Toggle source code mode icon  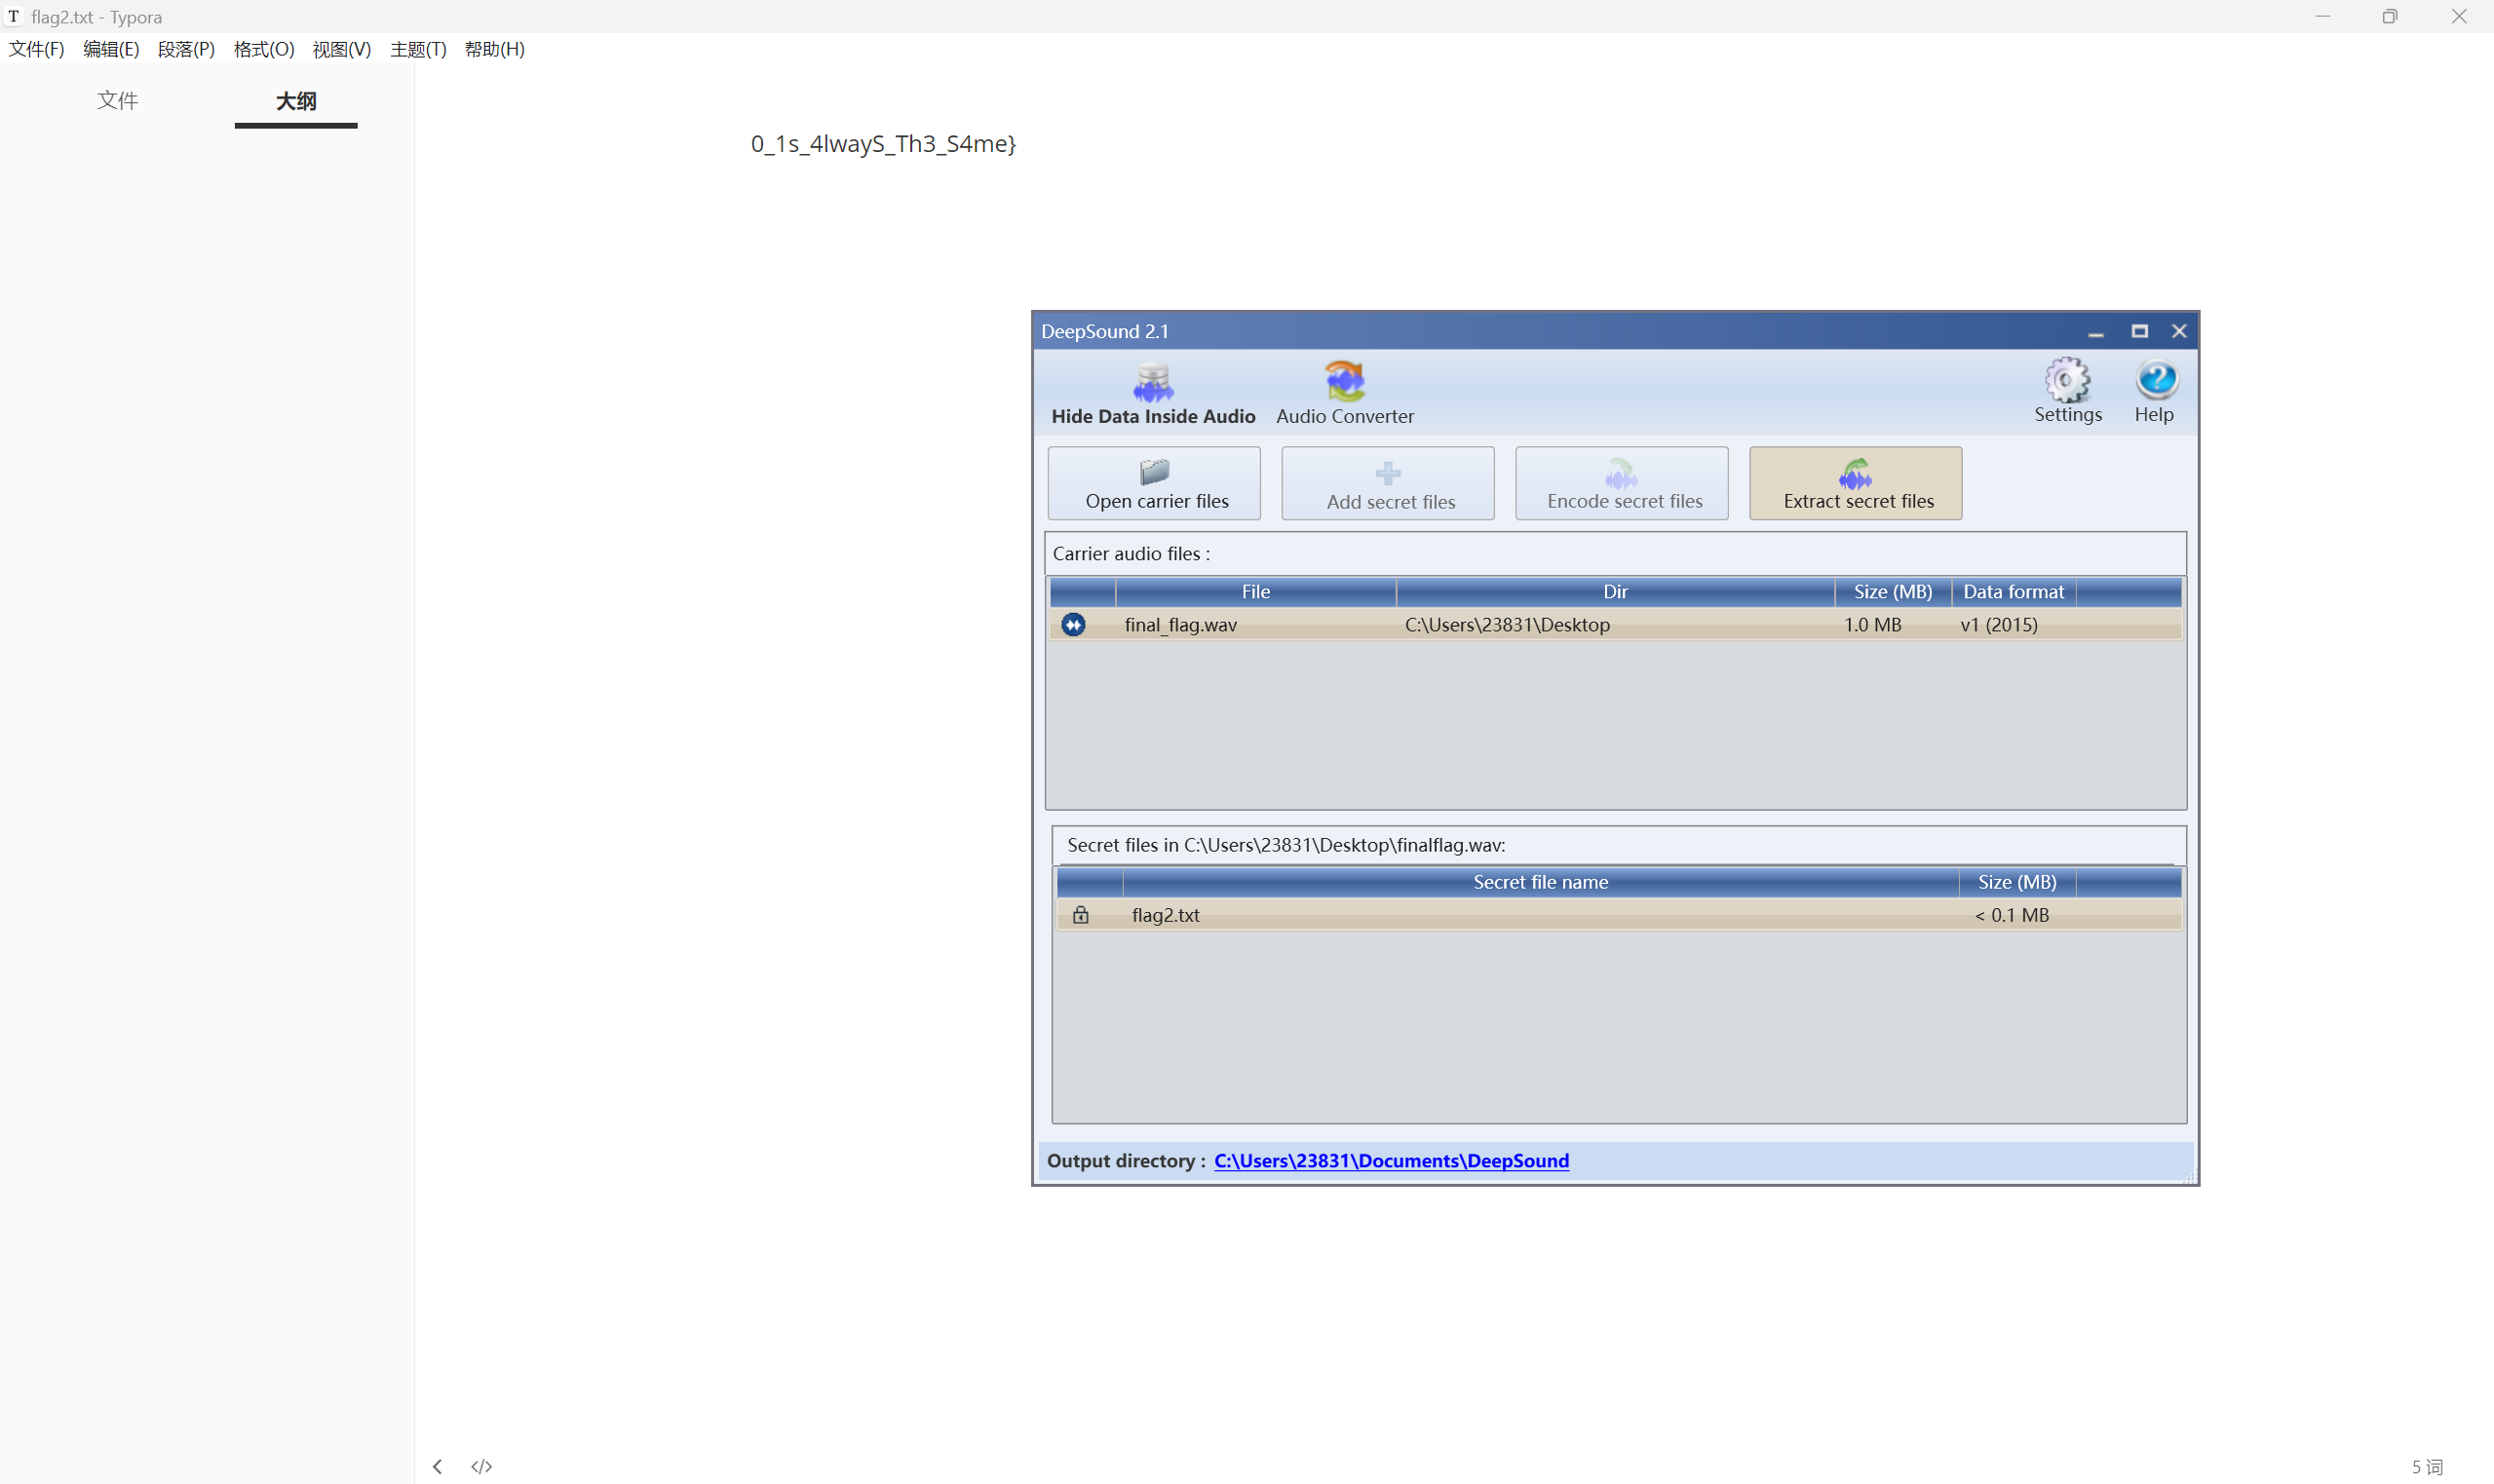[x=482, y=1467]
